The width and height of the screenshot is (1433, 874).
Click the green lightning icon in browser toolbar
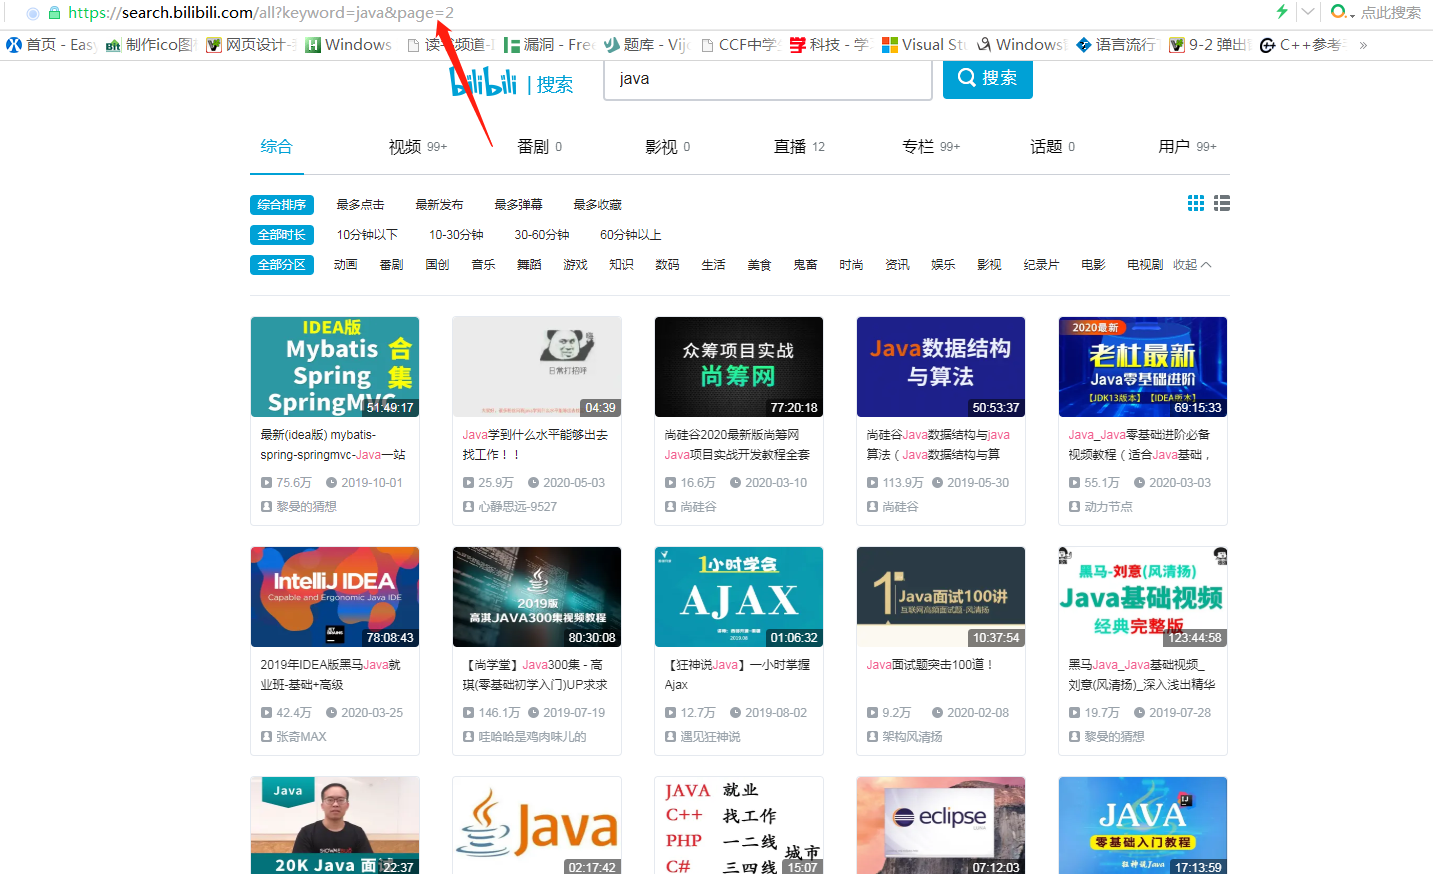point(1281,12)
